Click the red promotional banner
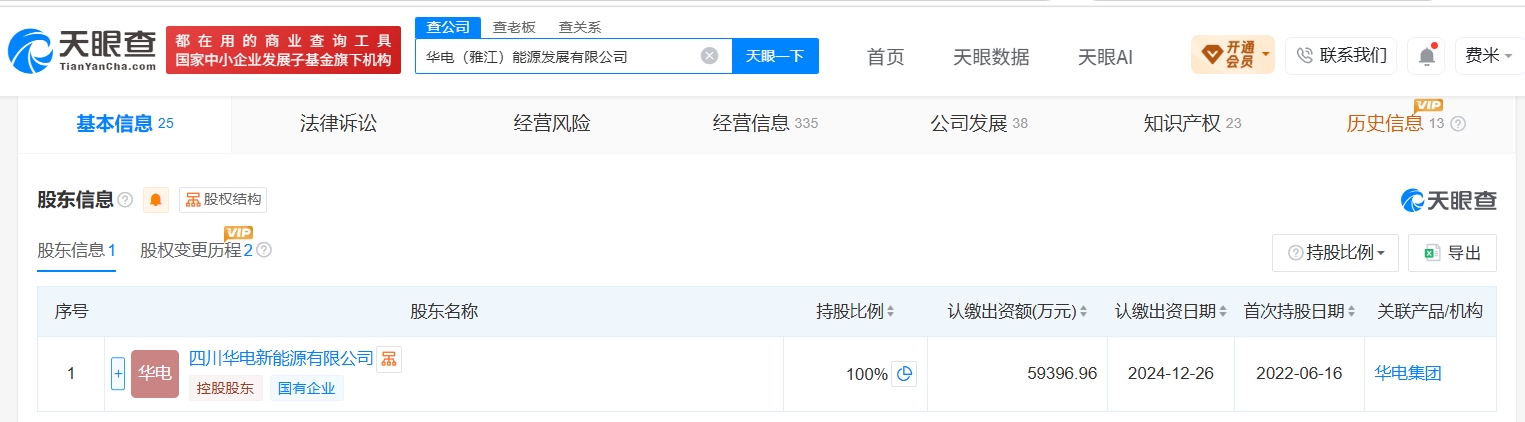This screenshot has height=422, width=1525. [x=283, y=50]
